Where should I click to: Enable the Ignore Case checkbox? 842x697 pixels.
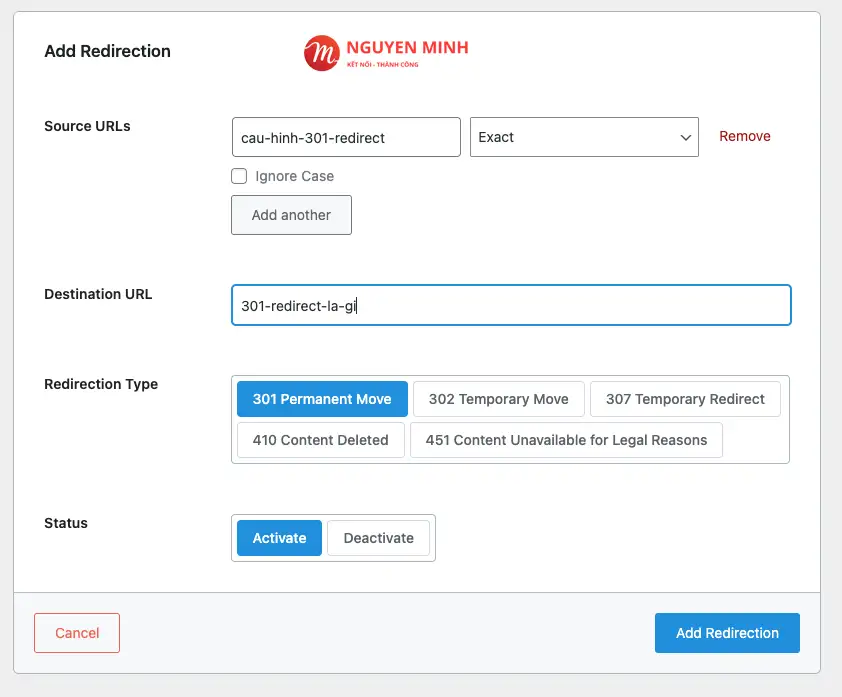click(x=239, y=176)
